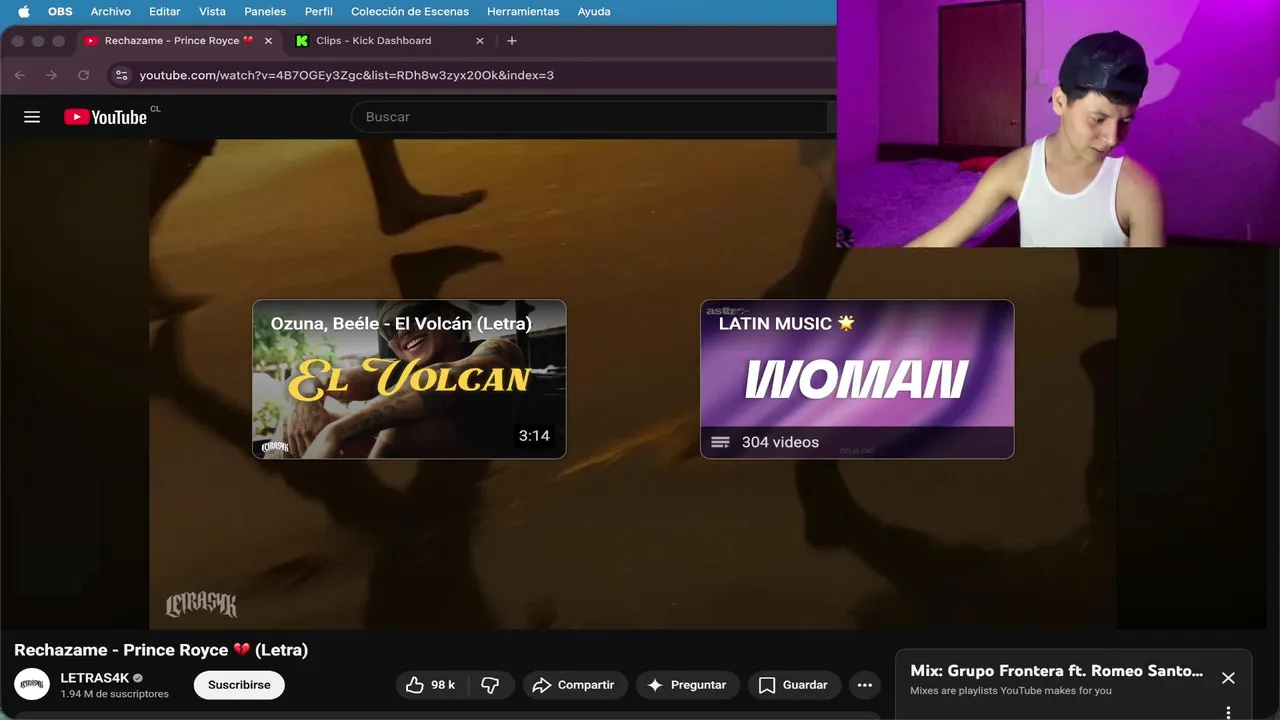
Task: Open the Mix: Grupo Frontera playlist title
Action: point(1056,671)
